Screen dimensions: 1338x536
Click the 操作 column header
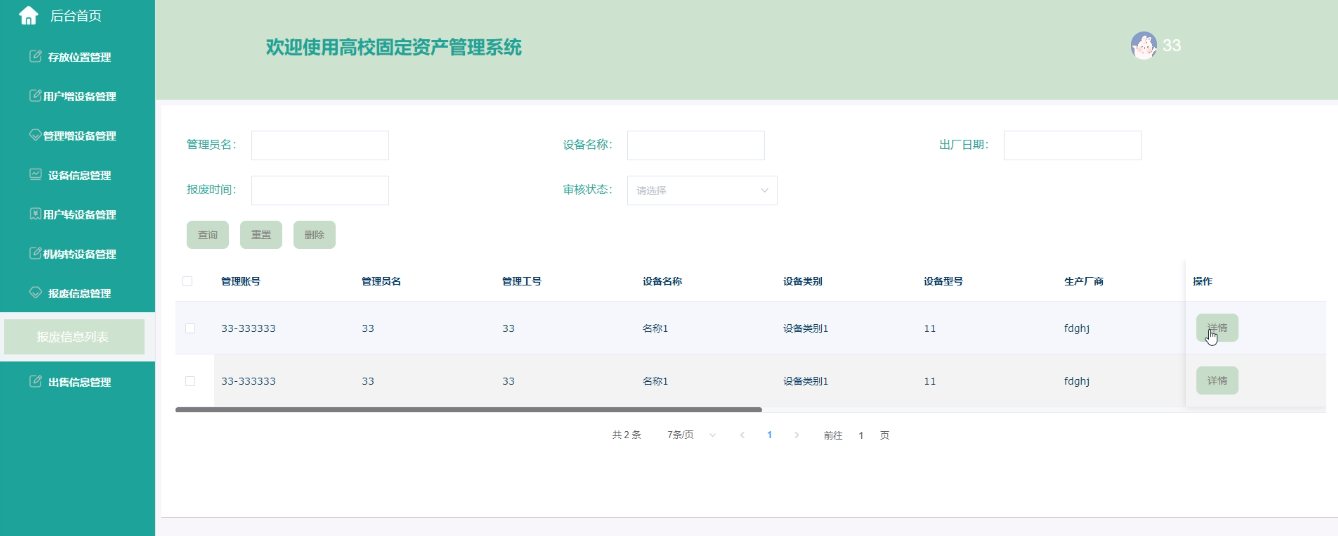tap(1203, 281)
